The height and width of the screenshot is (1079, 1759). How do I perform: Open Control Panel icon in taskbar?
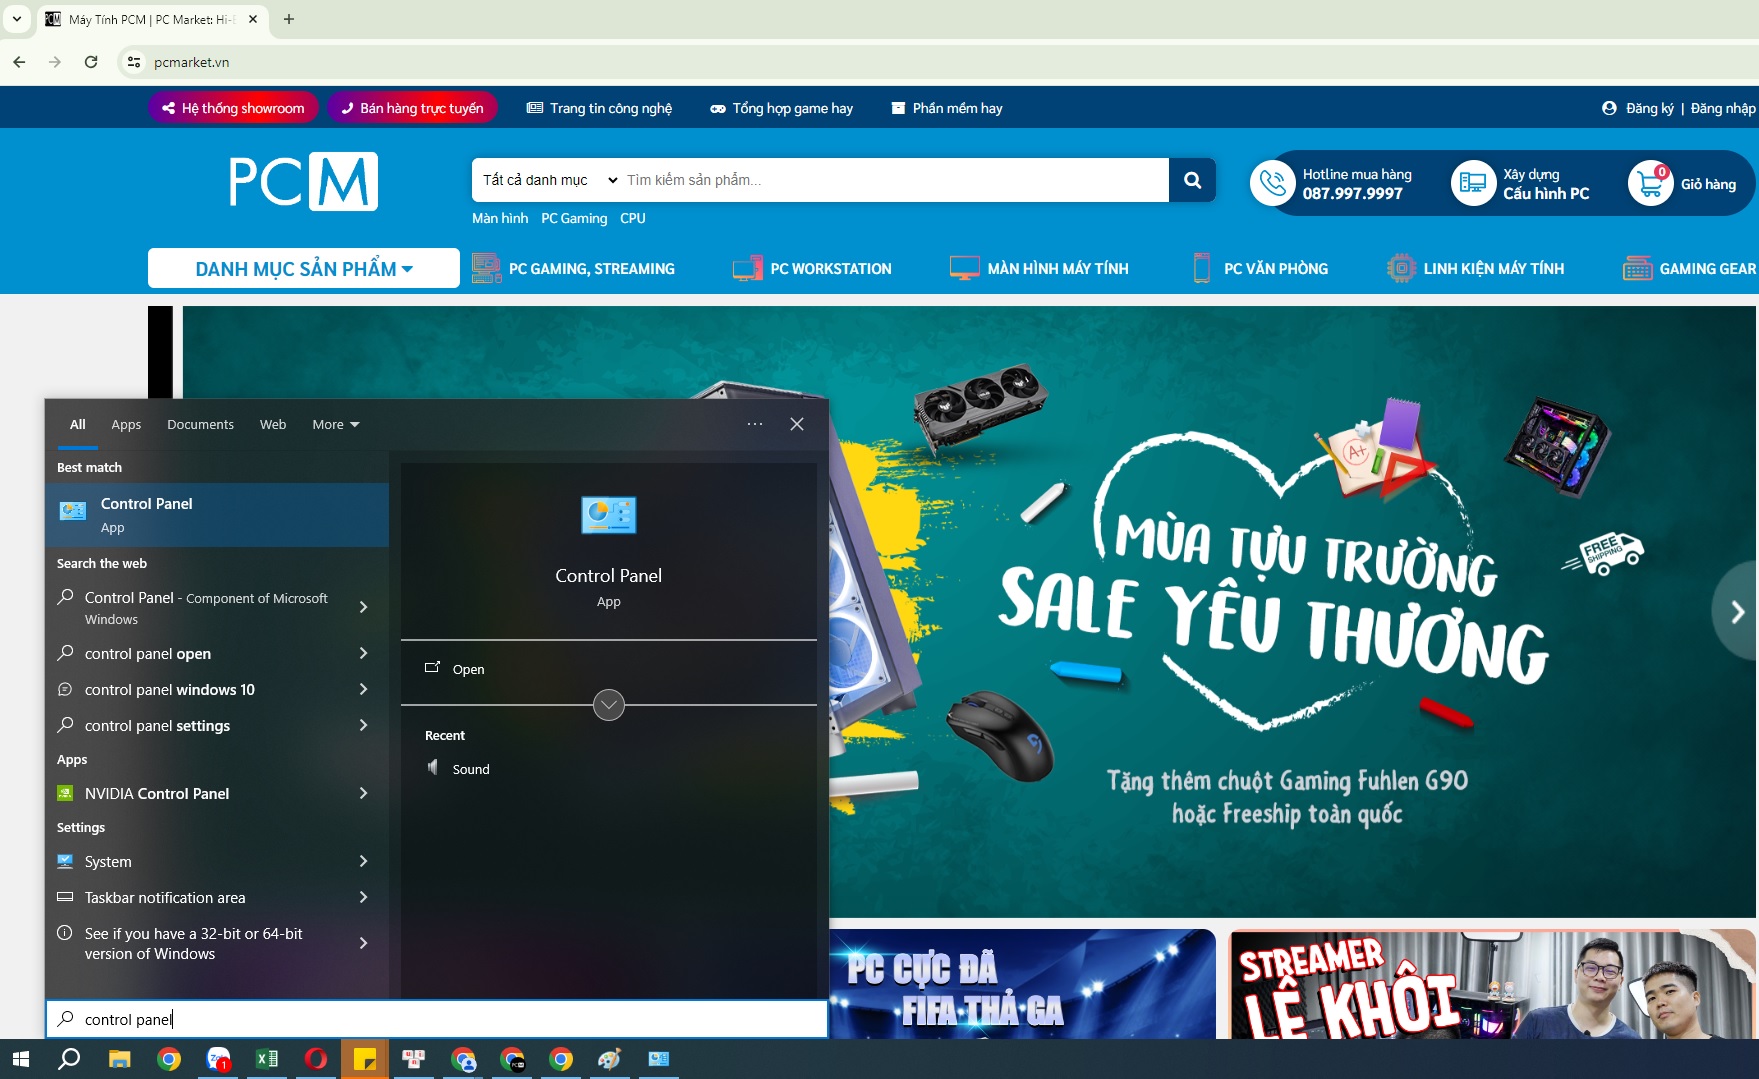[x=659, y=1059]
